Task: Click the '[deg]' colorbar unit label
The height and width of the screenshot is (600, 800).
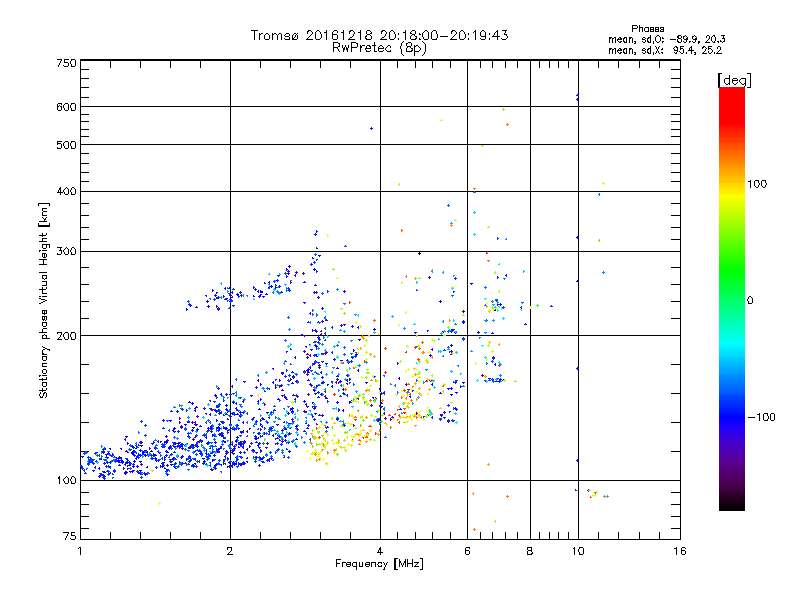Action: point(734,80)
